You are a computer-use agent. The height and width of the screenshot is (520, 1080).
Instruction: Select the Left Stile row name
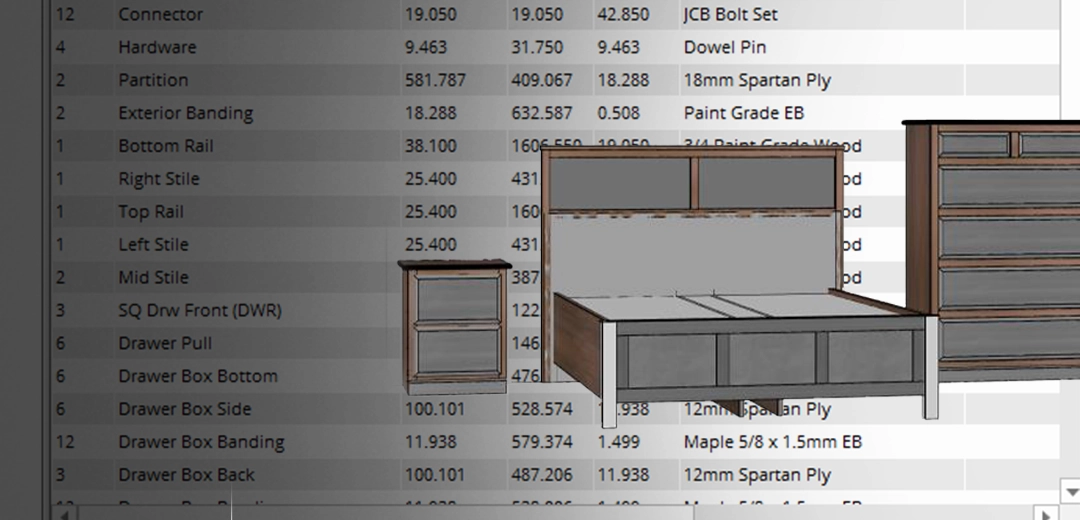[x=153, y=245]
